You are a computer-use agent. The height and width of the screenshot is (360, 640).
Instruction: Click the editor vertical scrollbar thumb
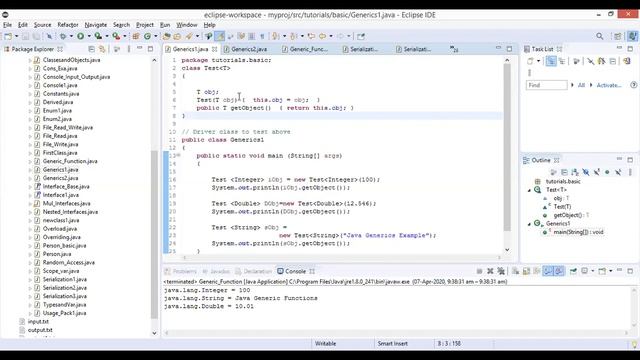click(x=507, y=147)
